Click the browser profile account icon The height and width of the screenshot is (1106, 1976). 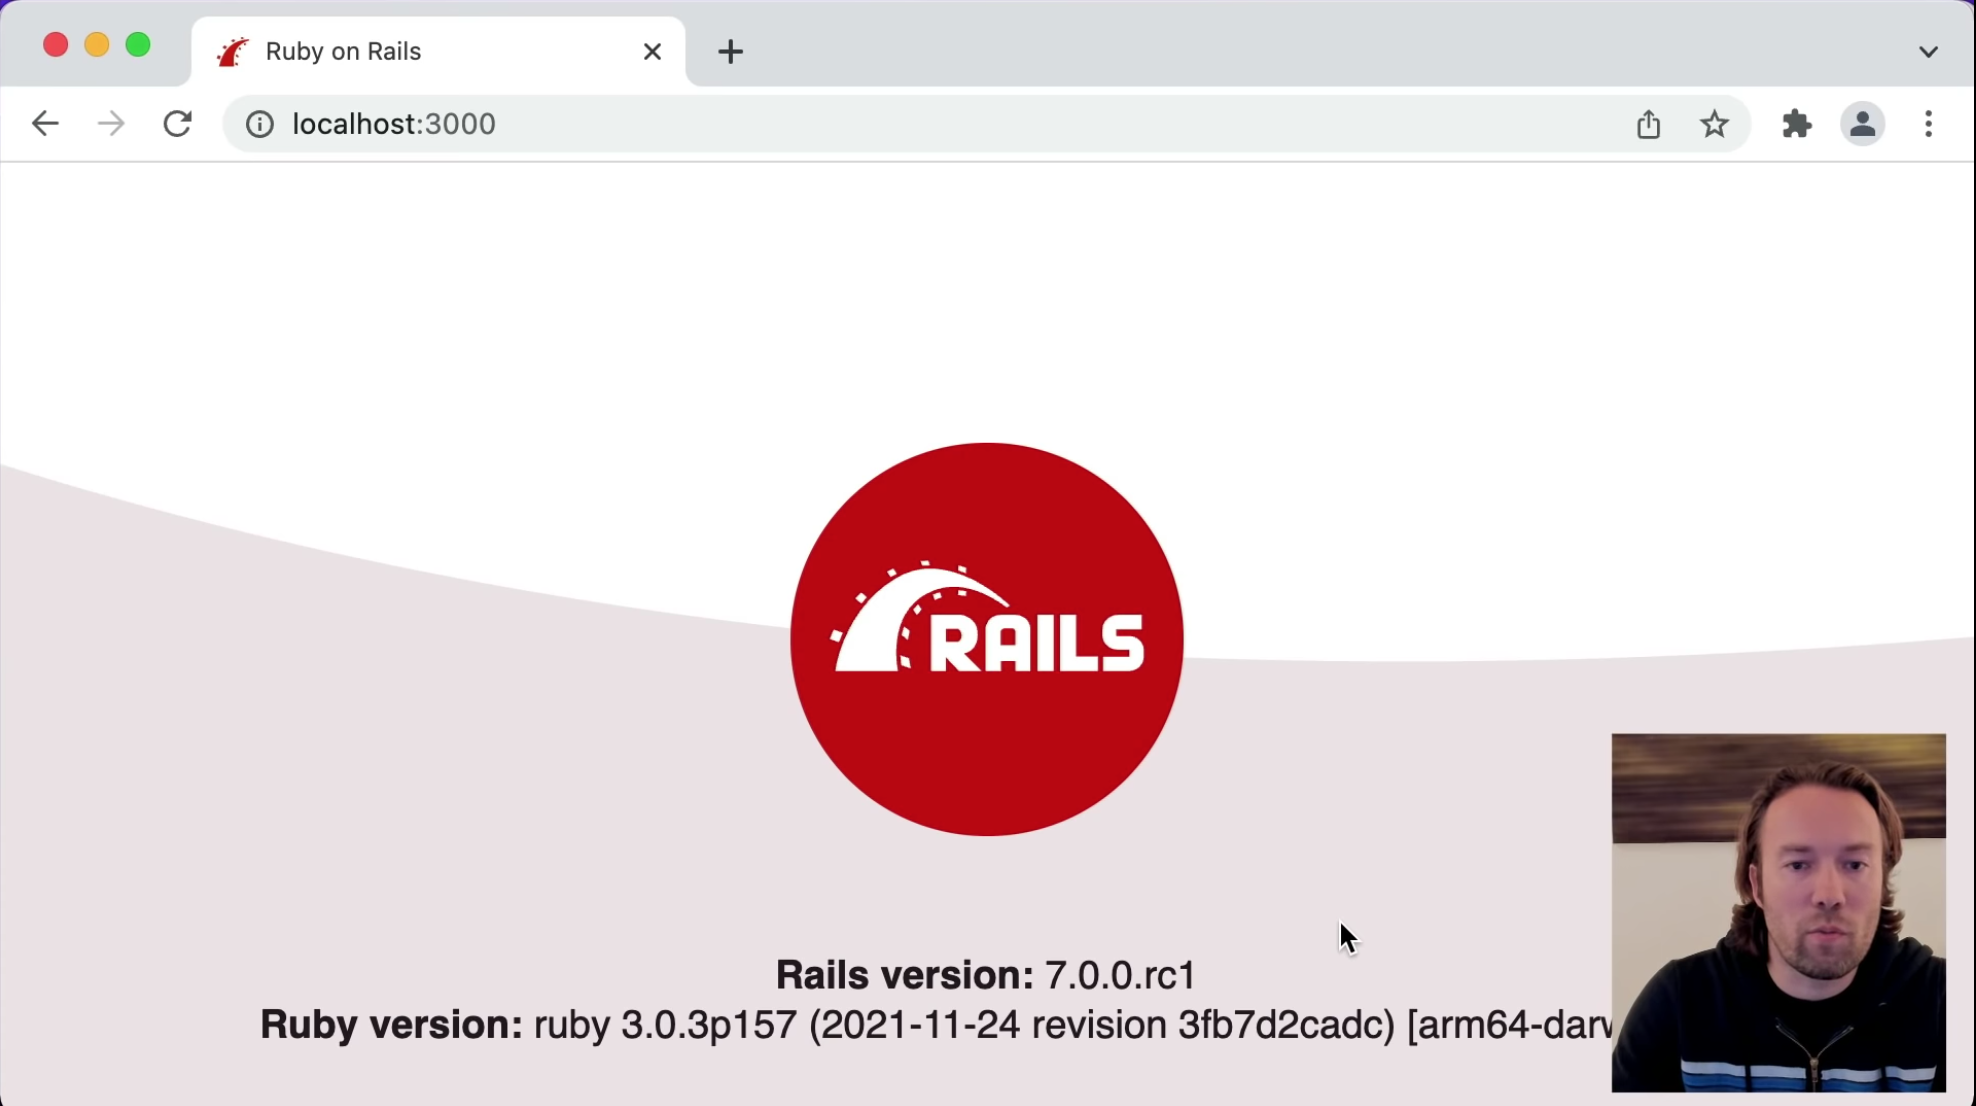(x=1861, y=123)
